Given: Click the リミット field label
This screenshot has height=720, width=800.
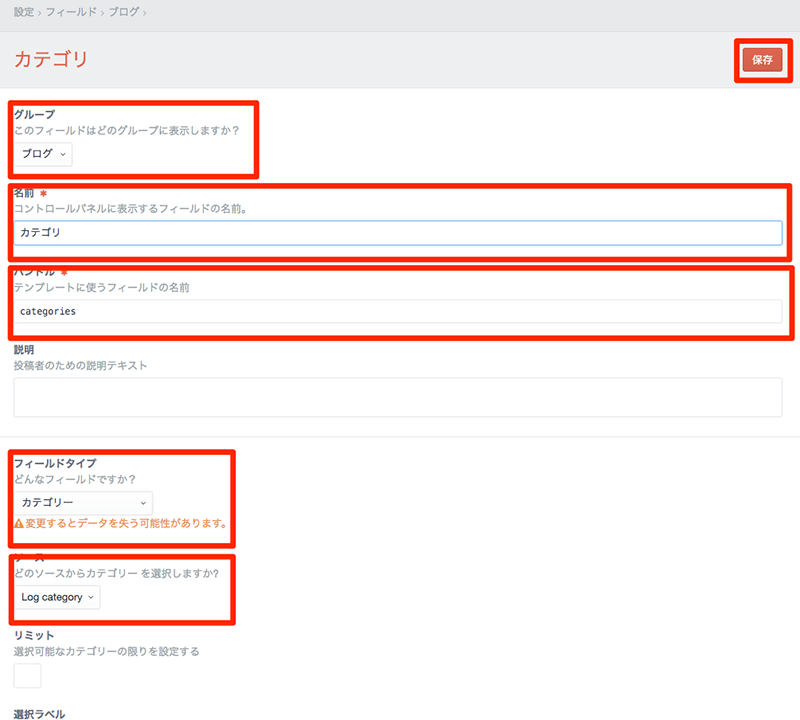Looking at the screenshot, I should point(33,635).
